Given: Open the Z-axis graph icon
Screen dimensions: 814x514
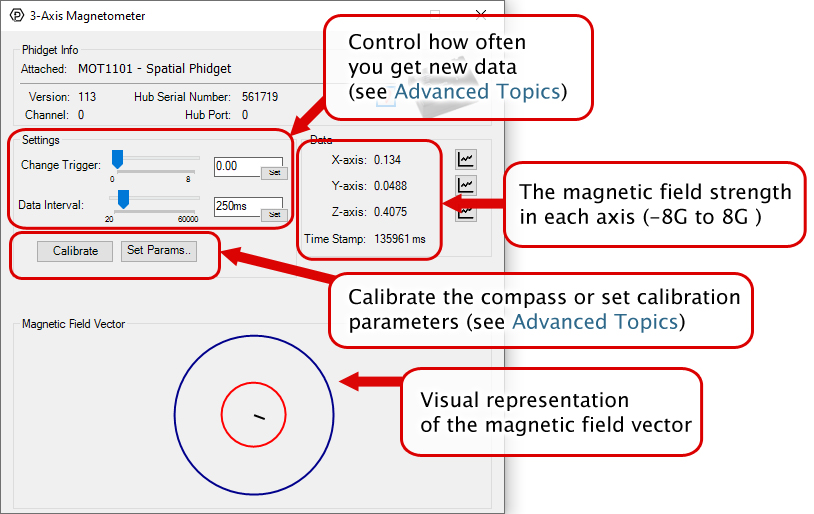Looking at the screenshot, I should (x=466, y=212).
